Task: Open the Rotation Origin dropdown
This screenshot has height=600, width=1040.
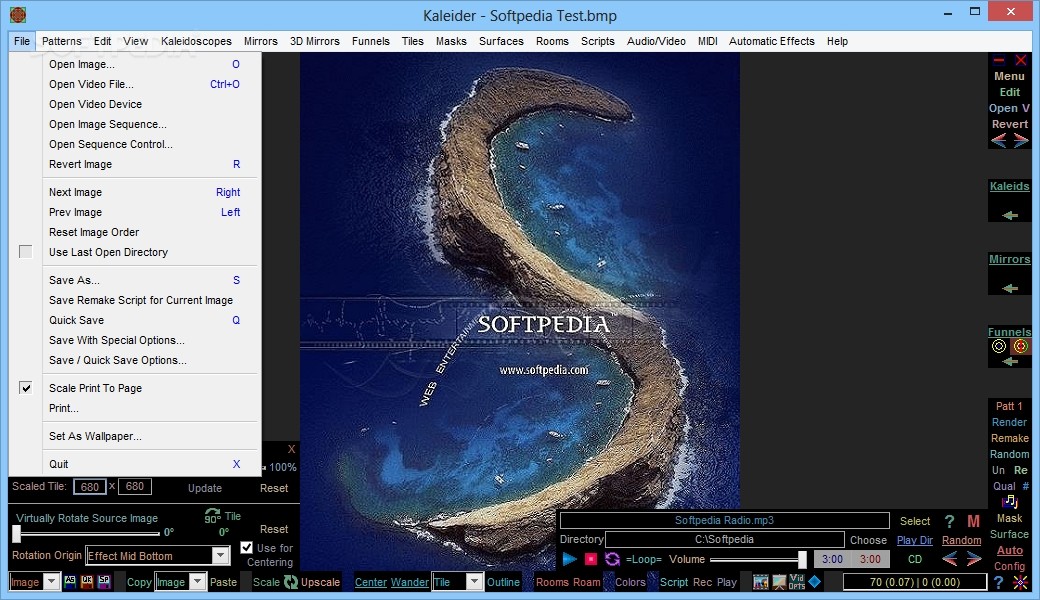Action: click(221, 556)
